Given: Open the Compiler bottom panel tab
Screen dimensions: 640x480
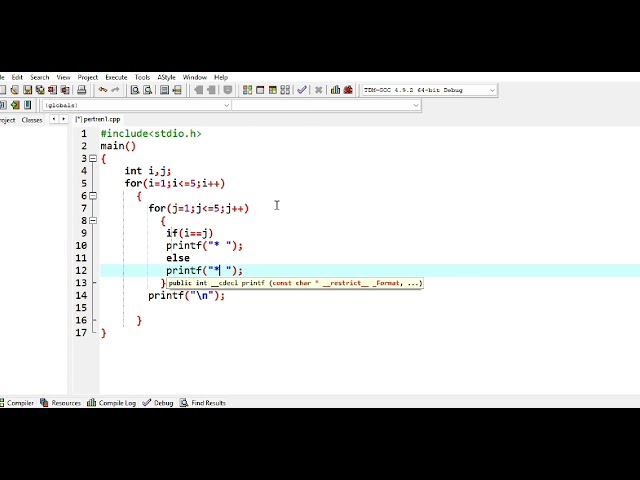Looking at the screenshot, I should tap(17, 403).
